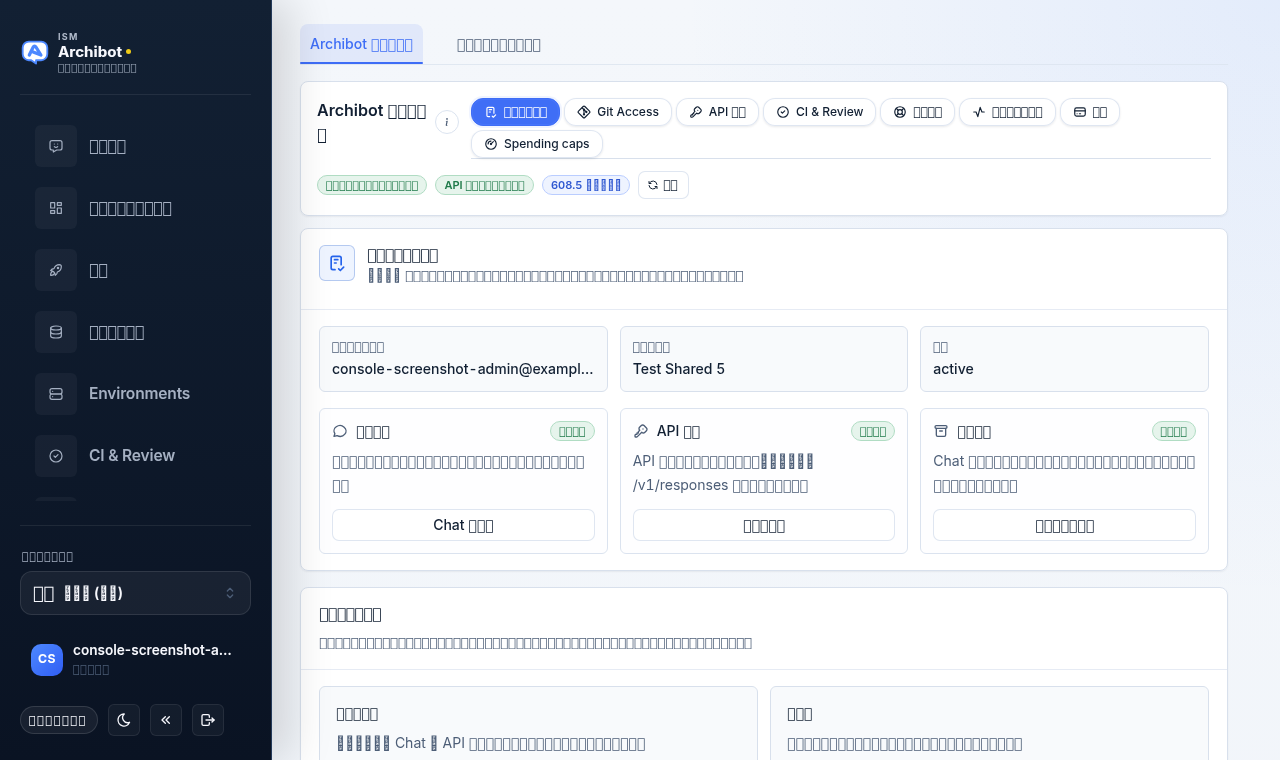The image size is (1280, 760).
Task: Select the credit card icon pill tab
Action: tap(1090, 112)
